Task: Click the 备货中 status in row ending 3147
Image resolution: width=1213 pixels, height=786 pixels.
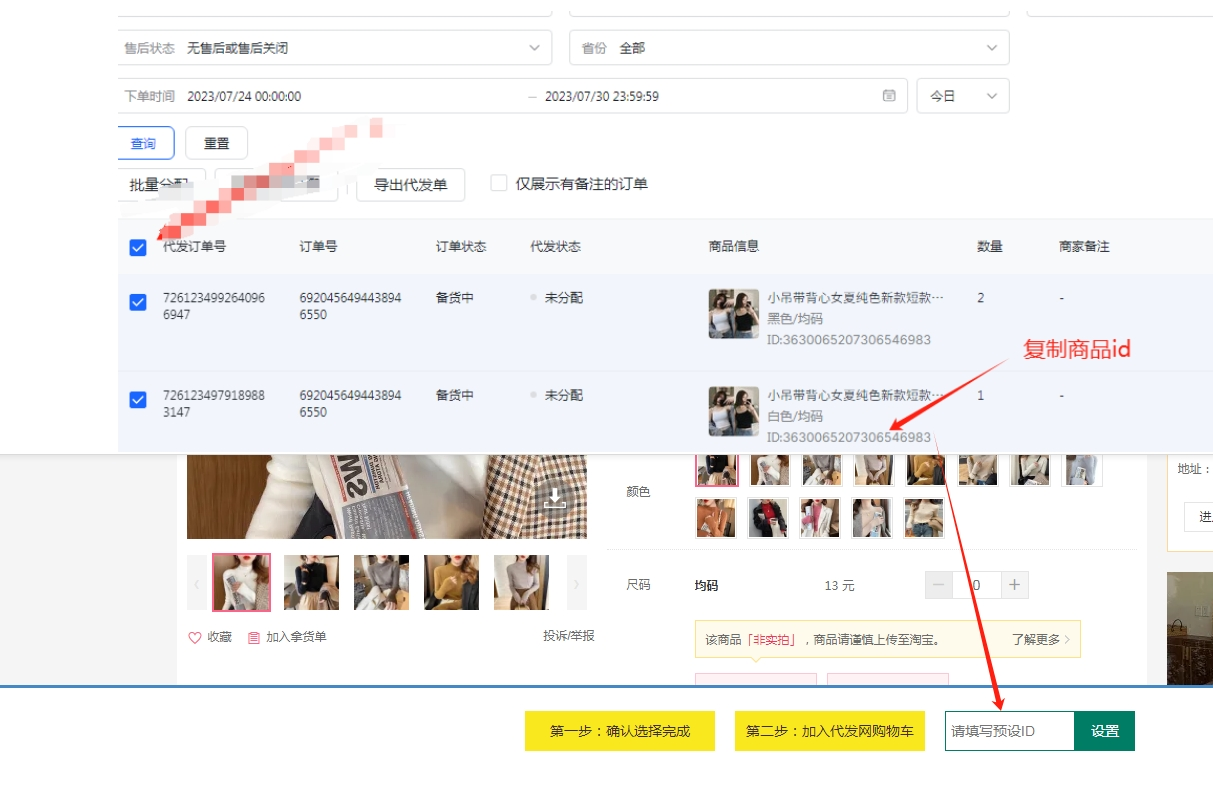Action: pos(455,395)
